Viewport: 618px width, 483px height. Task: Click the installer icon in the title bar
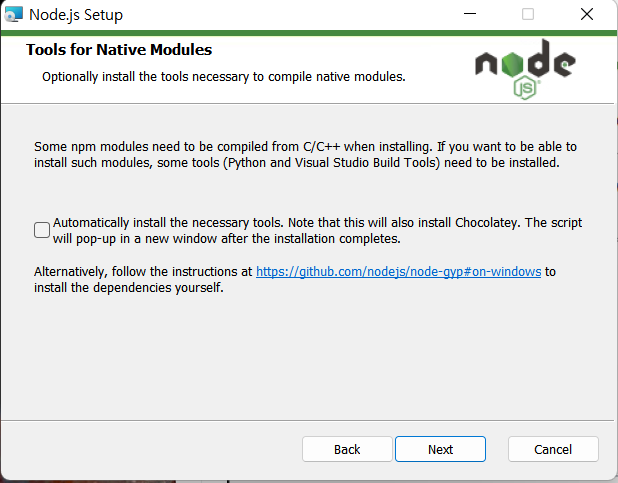pos(13,14)
